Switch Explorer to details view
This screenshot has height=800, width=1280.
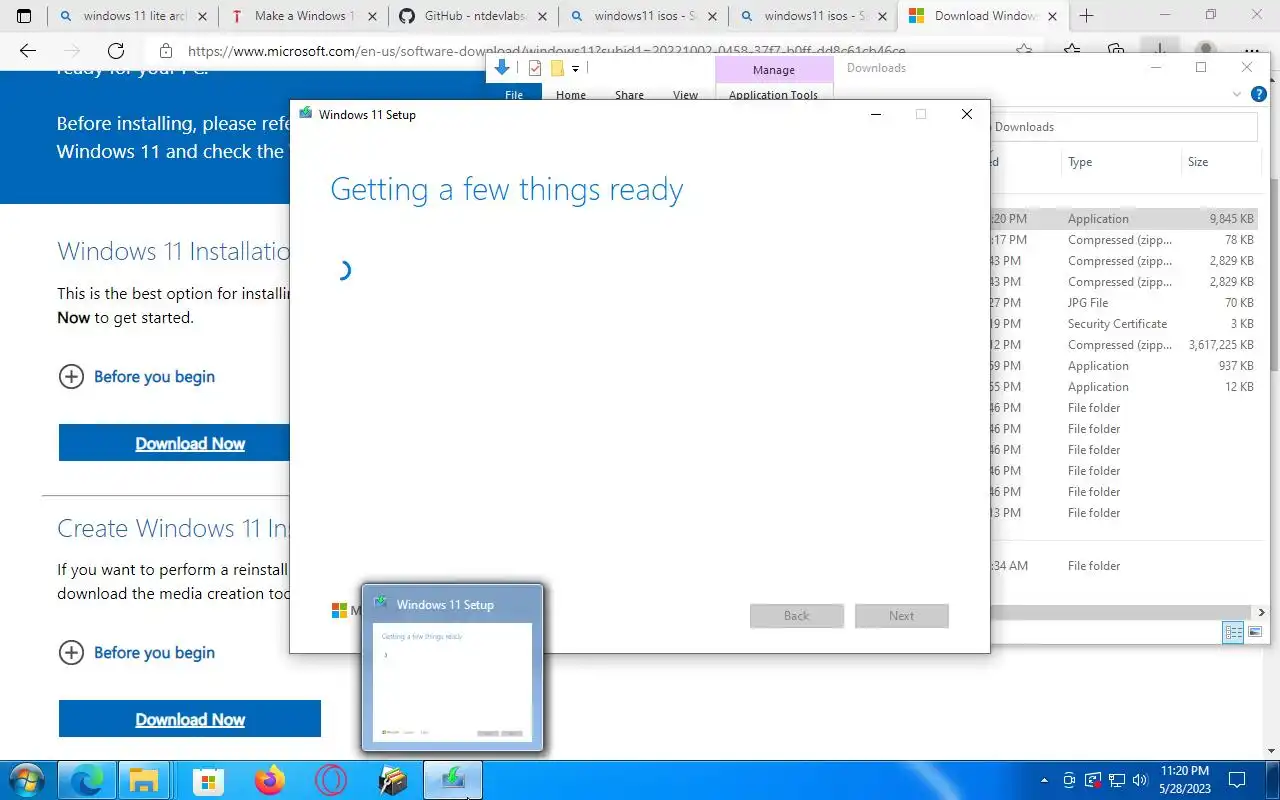[x=1234, y=632]
